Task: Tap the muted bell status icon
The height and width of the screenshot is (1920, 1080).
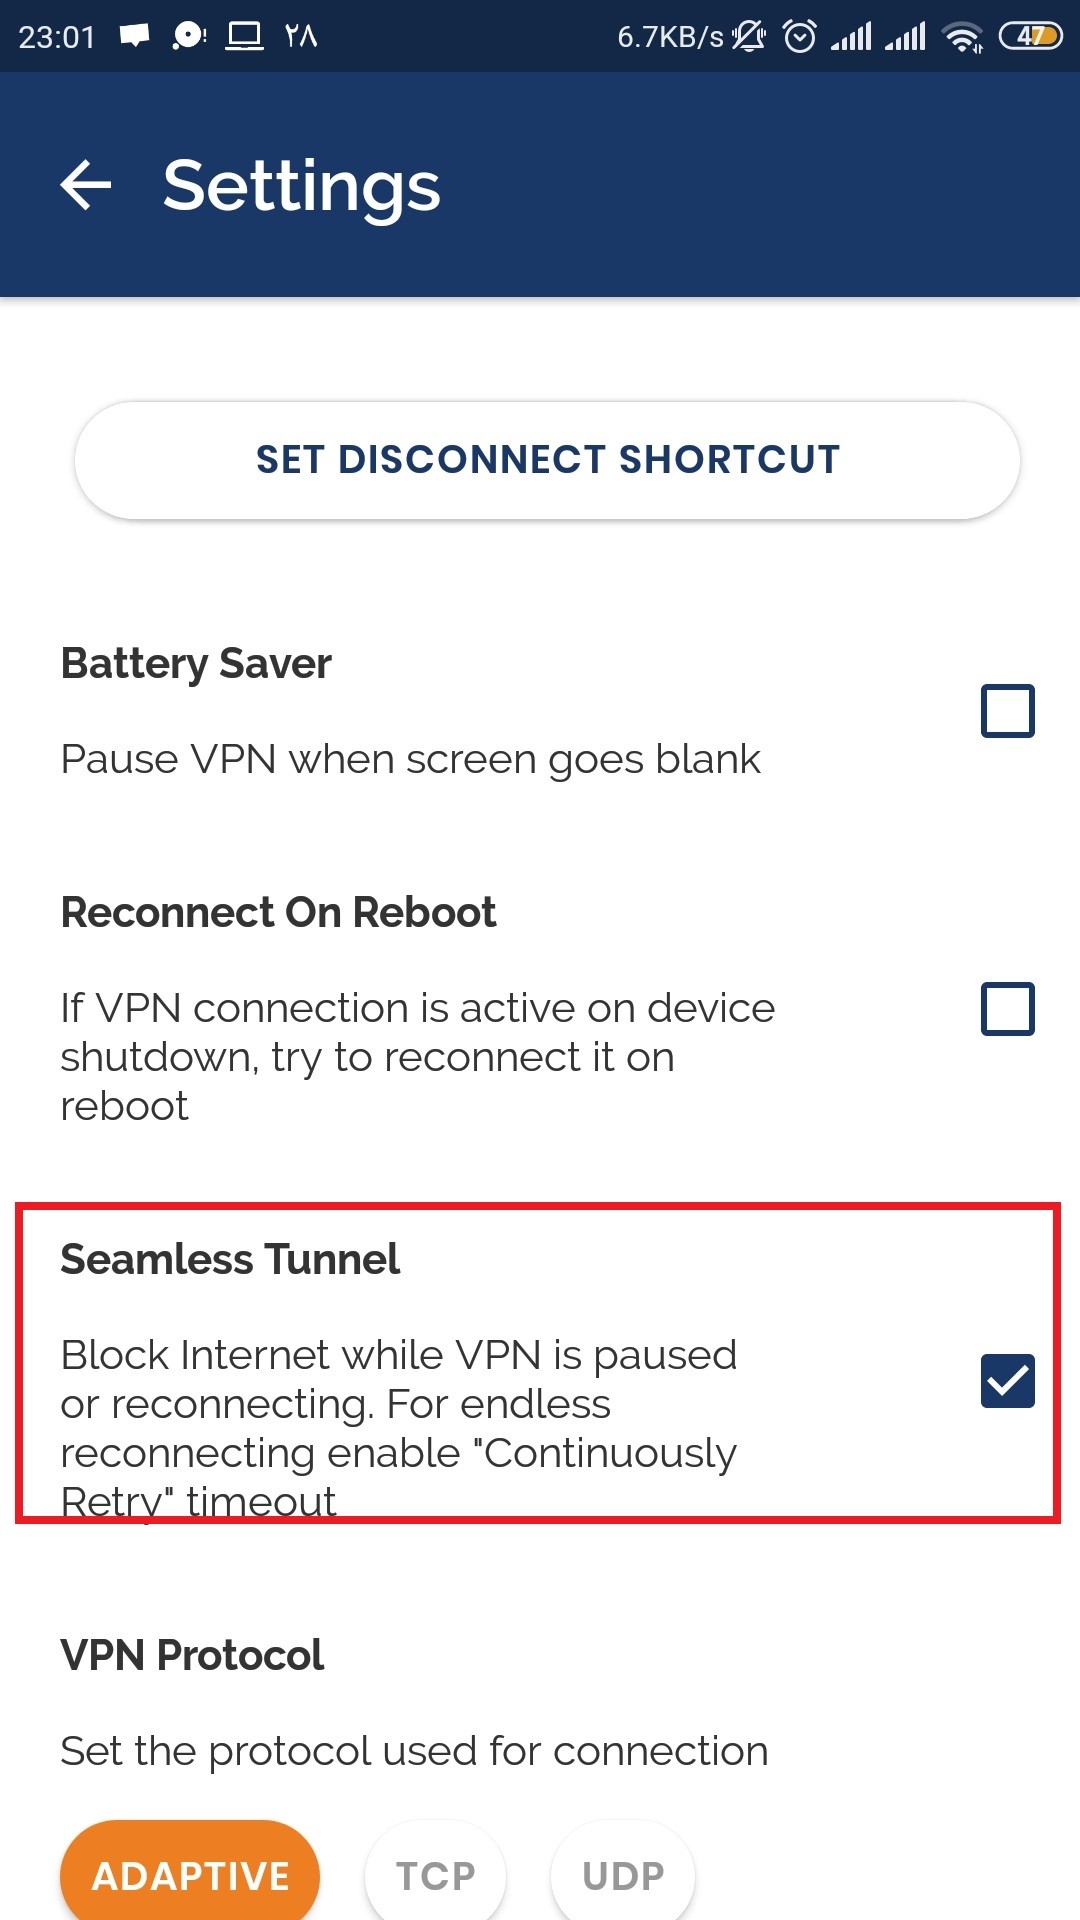Action: 748,37
